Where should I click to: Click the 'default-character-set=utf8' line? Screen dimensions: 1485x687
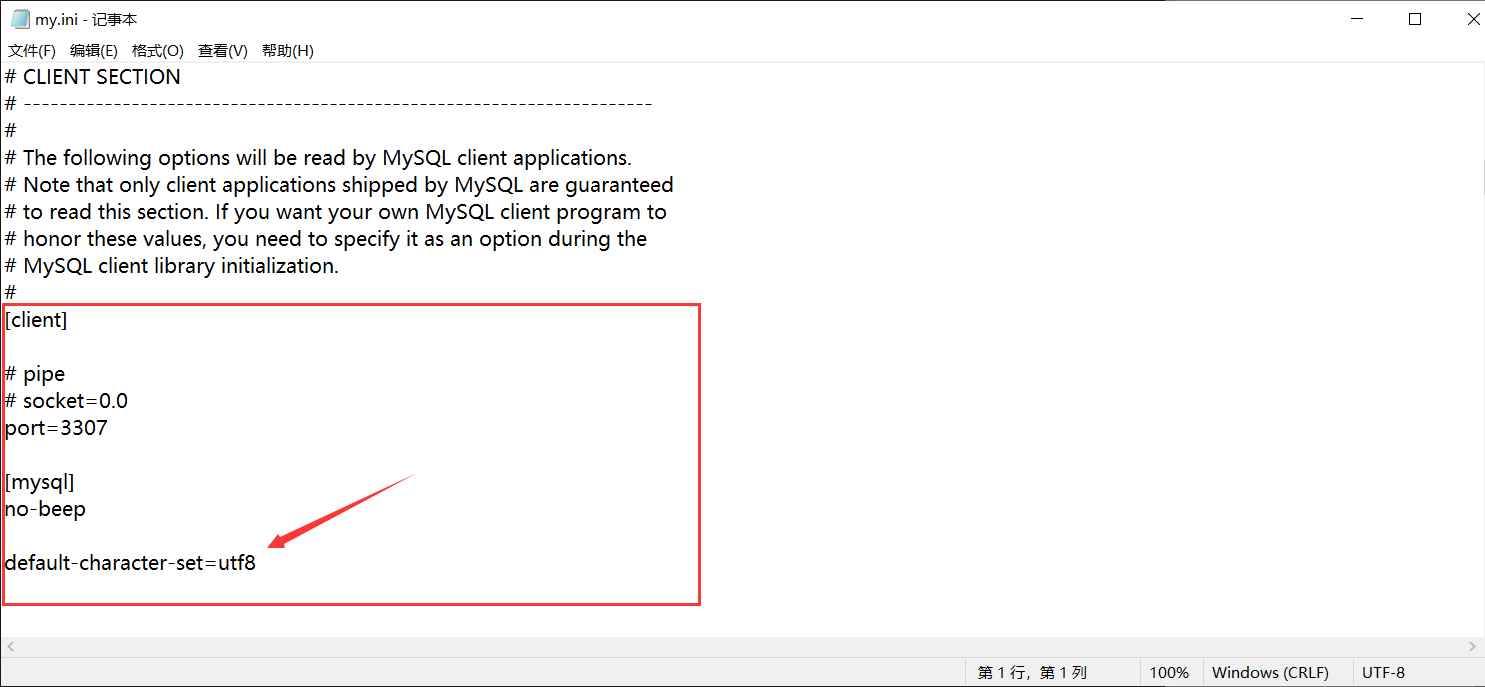coord(130,563)
